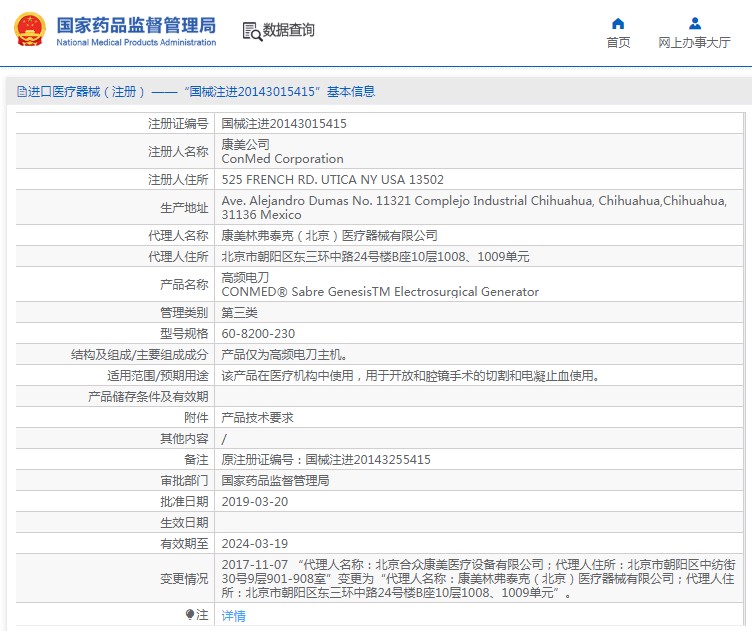Click the 管理类别 label
Screen dimensions: 752x631
coord(184,313)
